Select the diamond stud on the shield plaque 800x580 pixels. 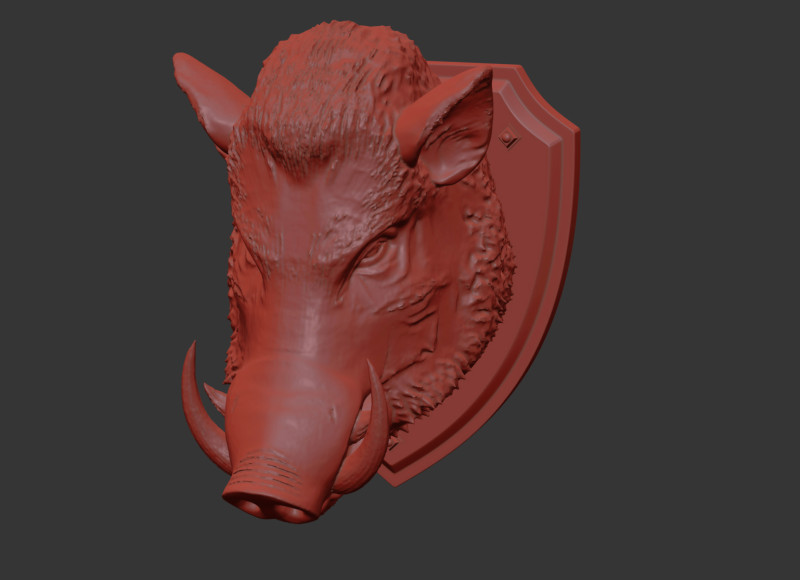[x=511, y=140]
